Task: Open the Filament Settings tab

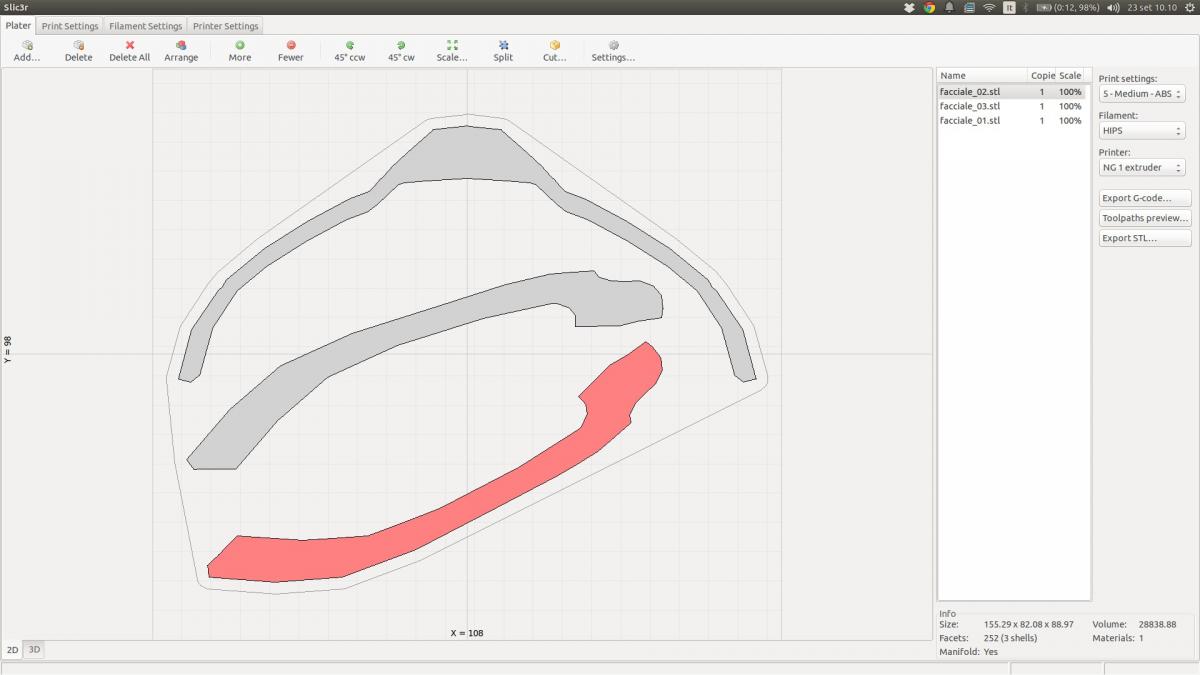Action: 146,26
